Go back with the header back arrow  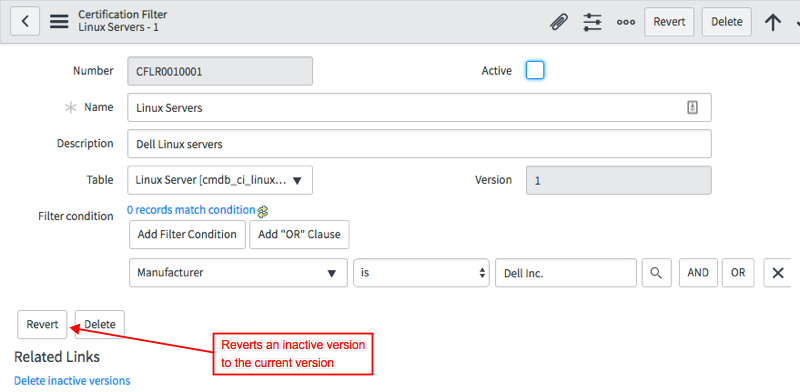coord(25,21)
